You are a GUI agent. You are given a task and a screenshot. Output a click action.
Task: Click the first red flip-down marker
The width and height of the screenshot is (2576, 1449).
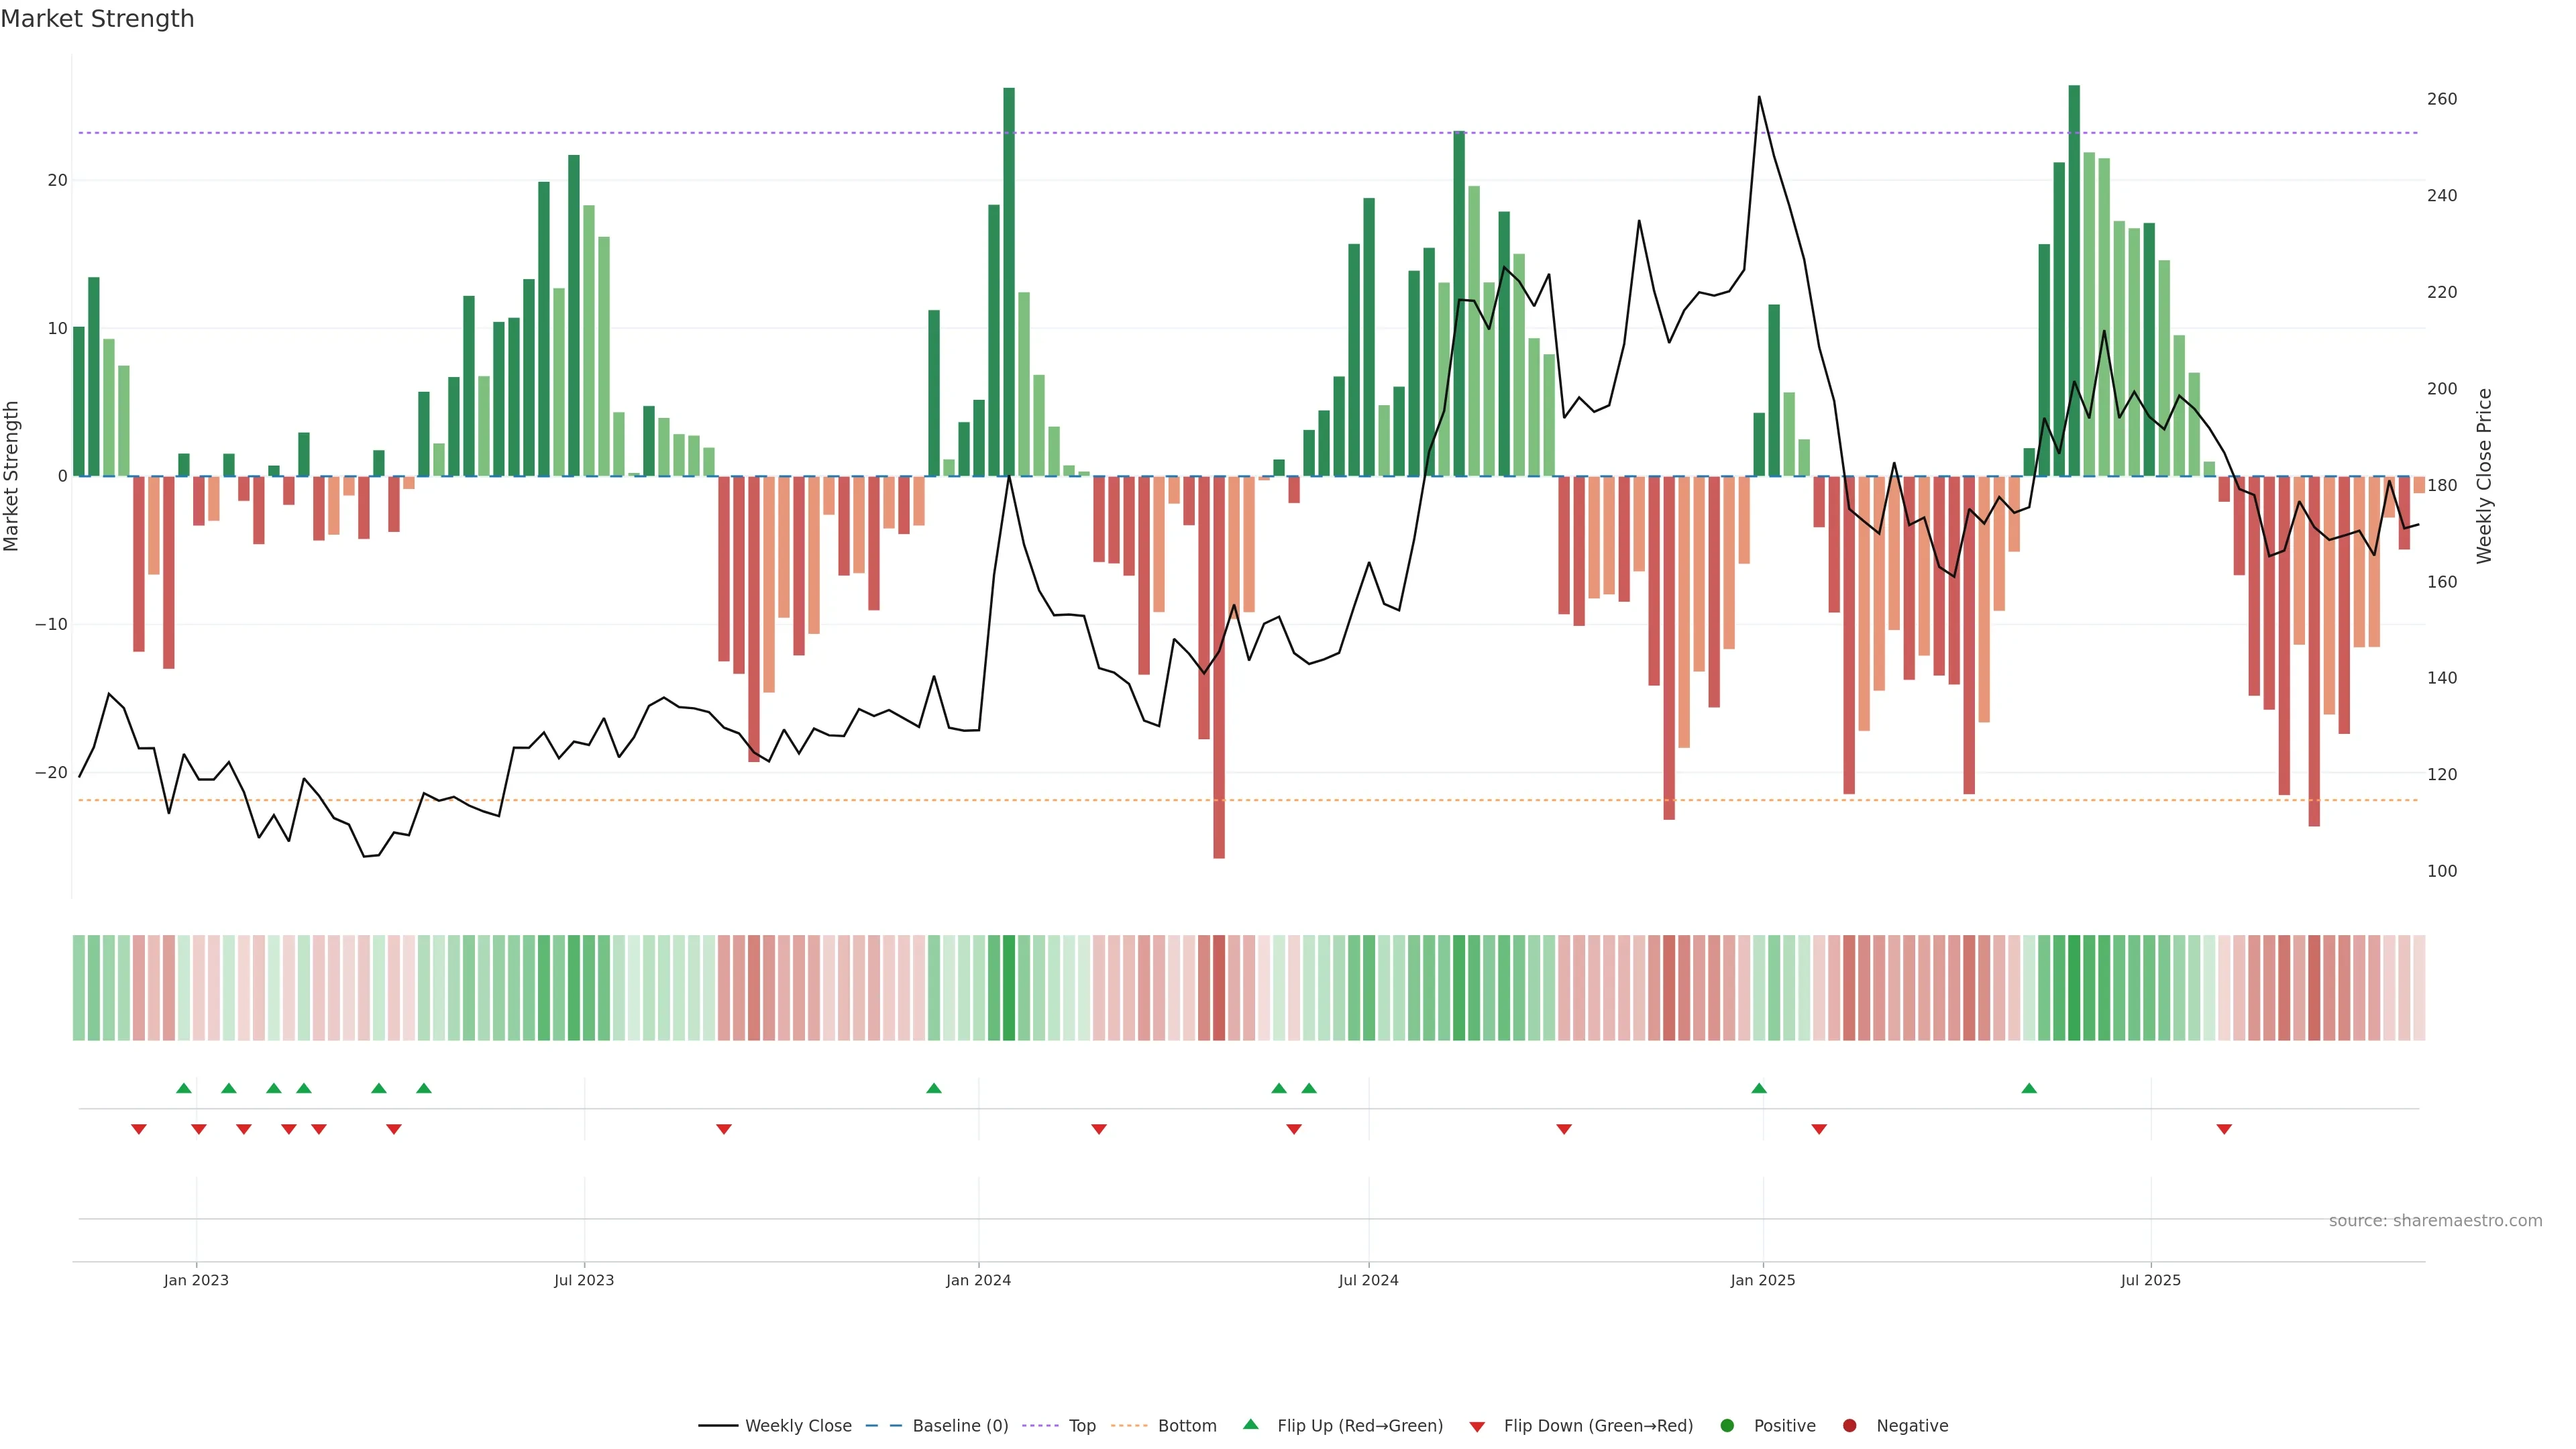[139, 1129]
